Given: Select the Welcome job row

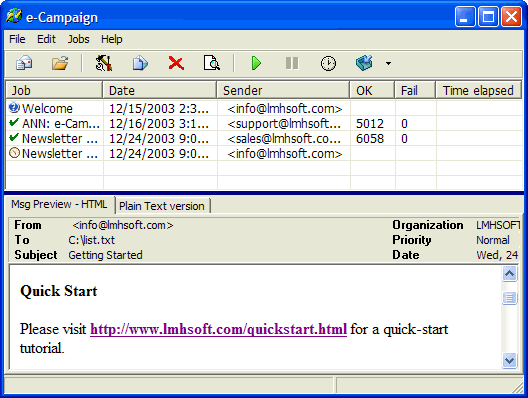Looking at the screenshot, I should (264, 108).
